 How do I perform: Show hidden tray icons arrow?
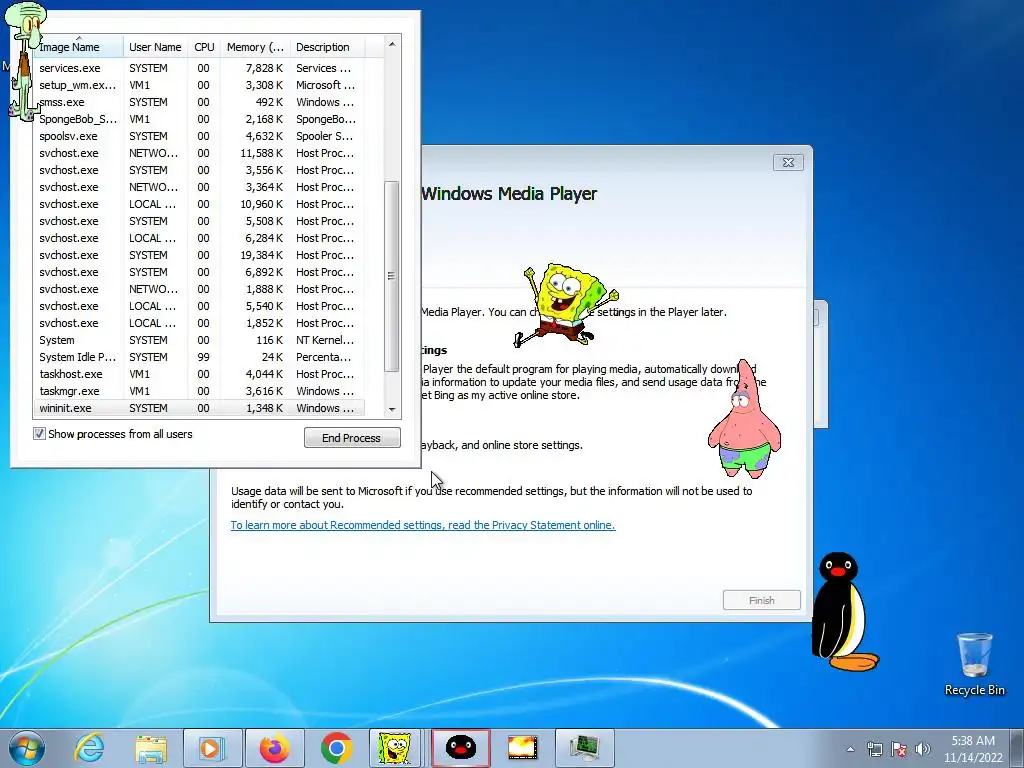[850, 749]
